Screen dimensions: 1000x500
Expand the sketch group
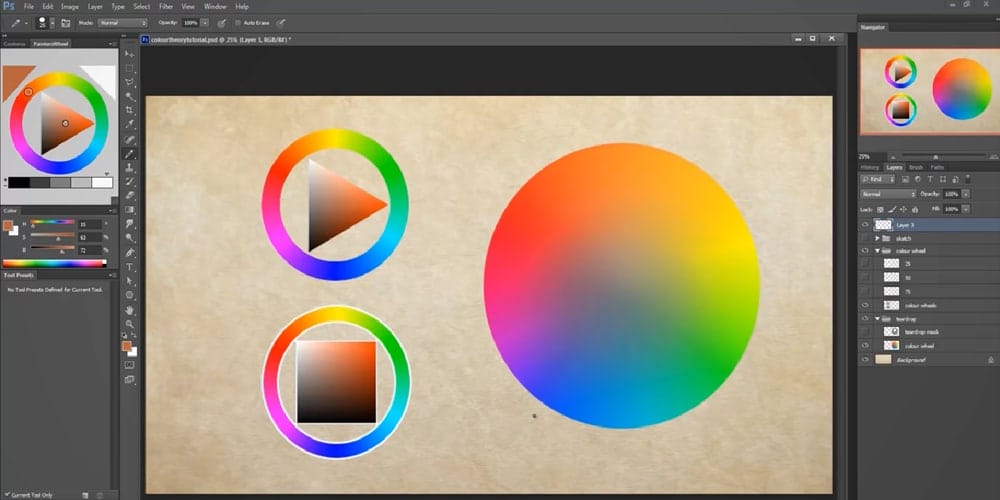click(x=878, y=238)
